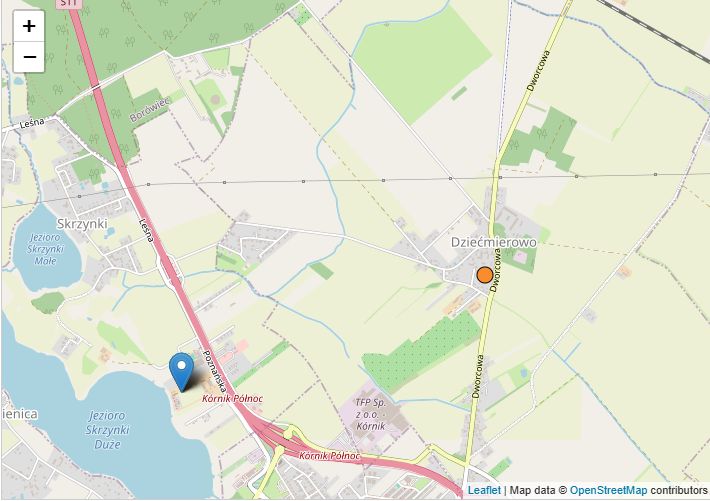Viewport: 710px width, 501px height.
Task: Open the Leaflet attribution link
Action: point(484,490)
